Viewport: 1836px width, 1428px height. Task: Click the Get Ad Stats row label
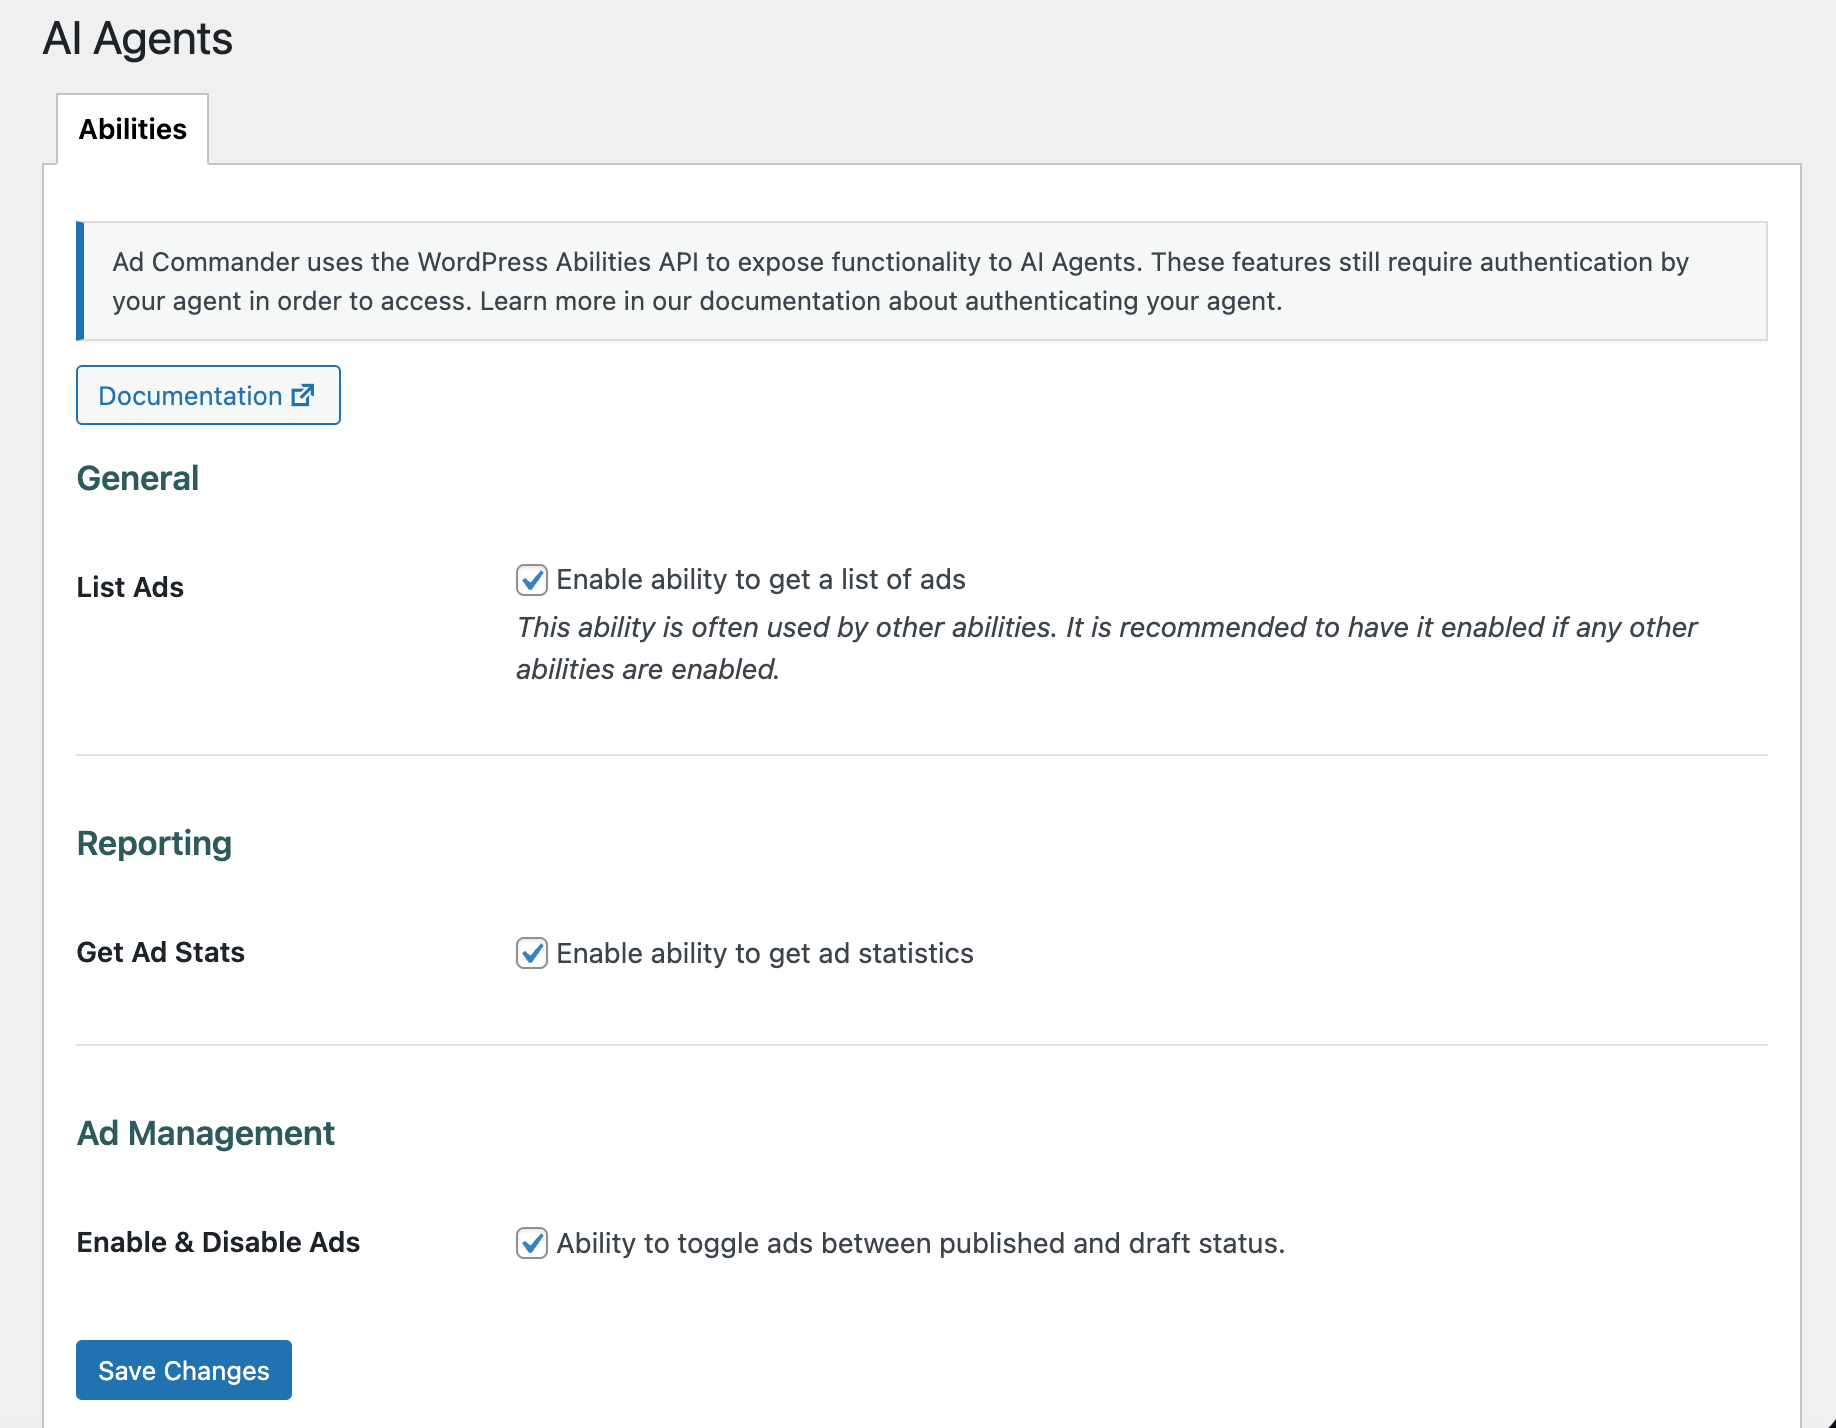(x=160, y=952)
